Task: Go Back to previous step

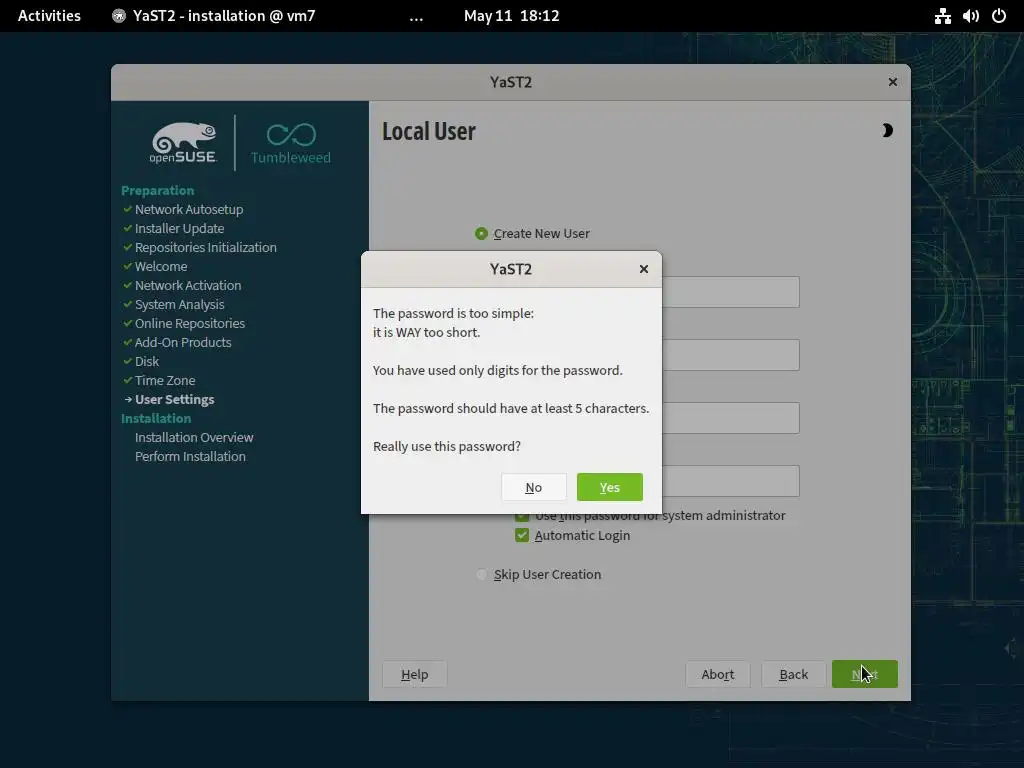Action: [793, 675]
